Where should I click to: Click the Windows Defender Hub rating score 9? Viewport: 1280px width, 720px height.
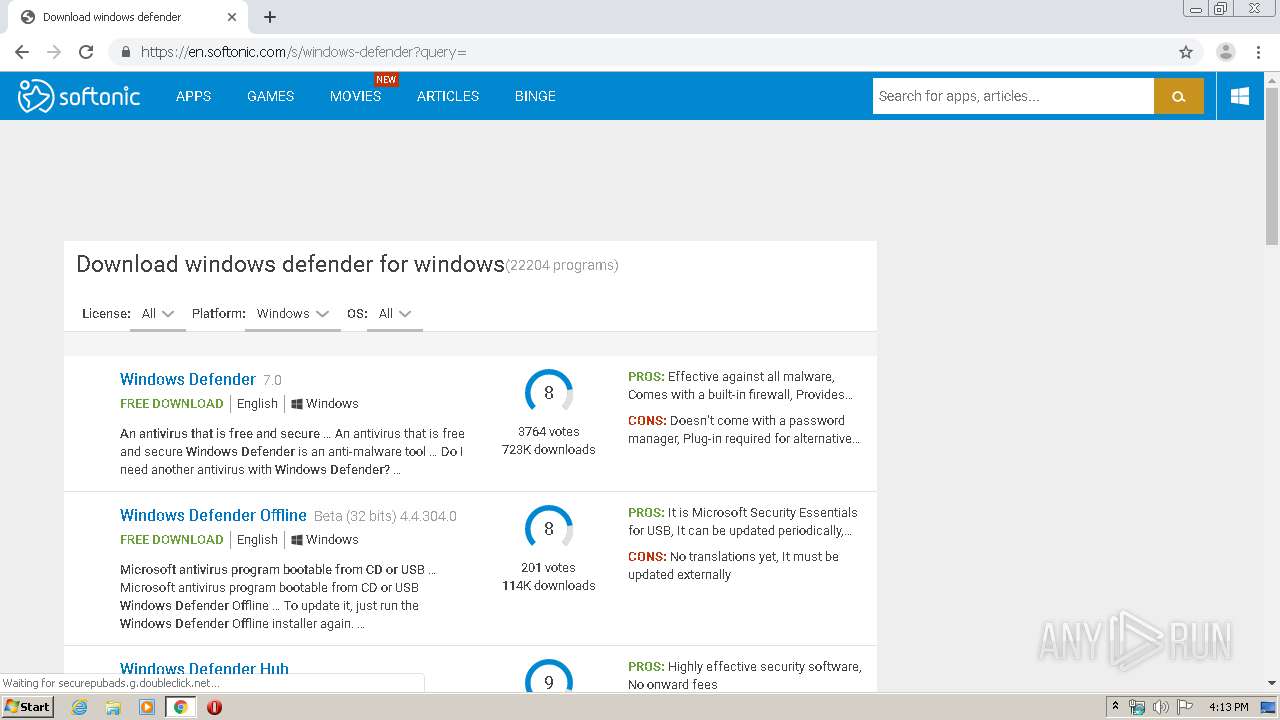549,677
